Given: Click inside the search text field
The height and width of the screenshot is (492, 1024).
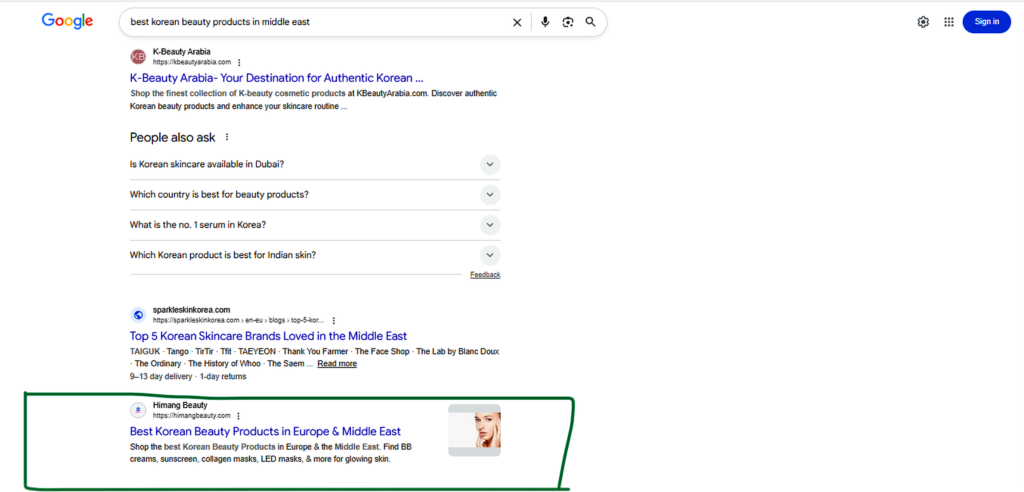Looking at the screenshot, I should tap(317, 22).
